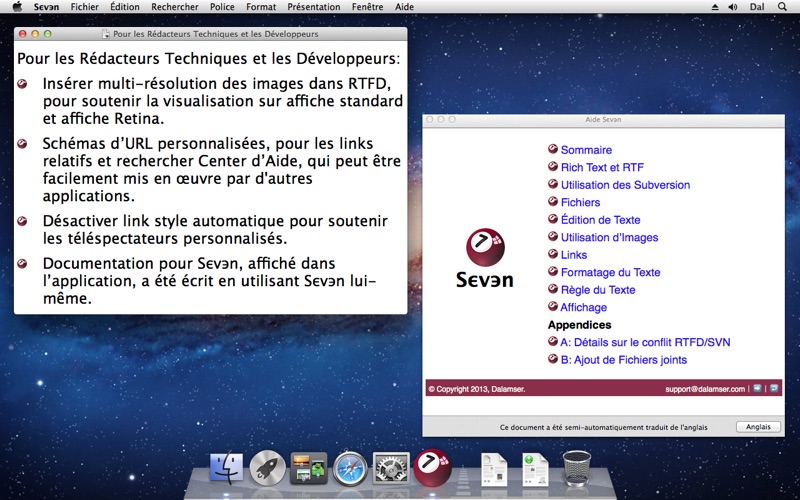Click the ball bullet beside Désactiver link style
The width and height of the screenshot is (800, 500).
(x=22, y=221)
